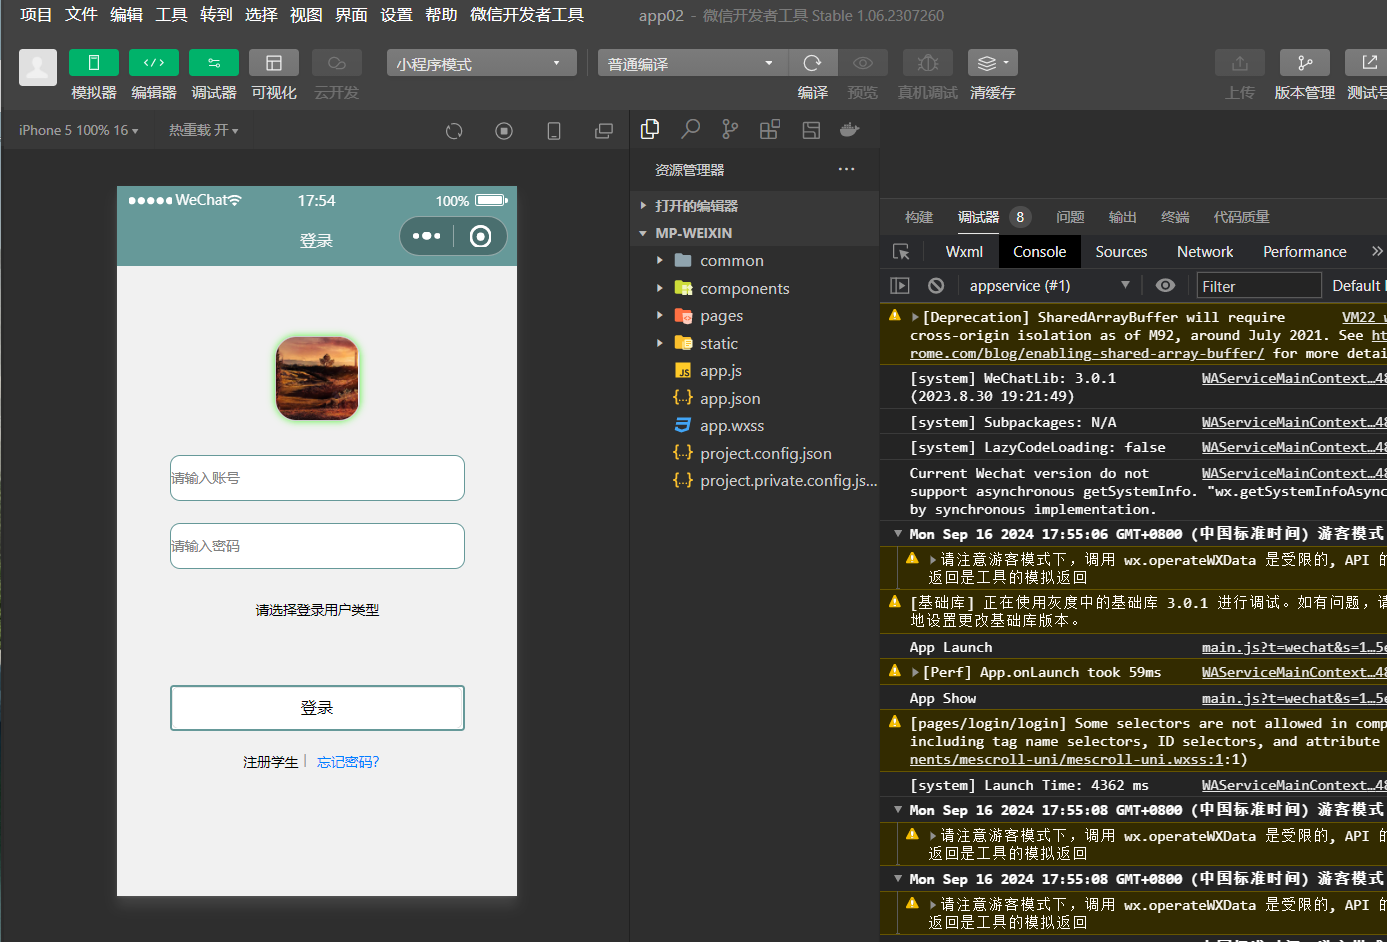The image size is (1387, 942).
Task: Switch to the Network tab
Action: coord(1204,252)
